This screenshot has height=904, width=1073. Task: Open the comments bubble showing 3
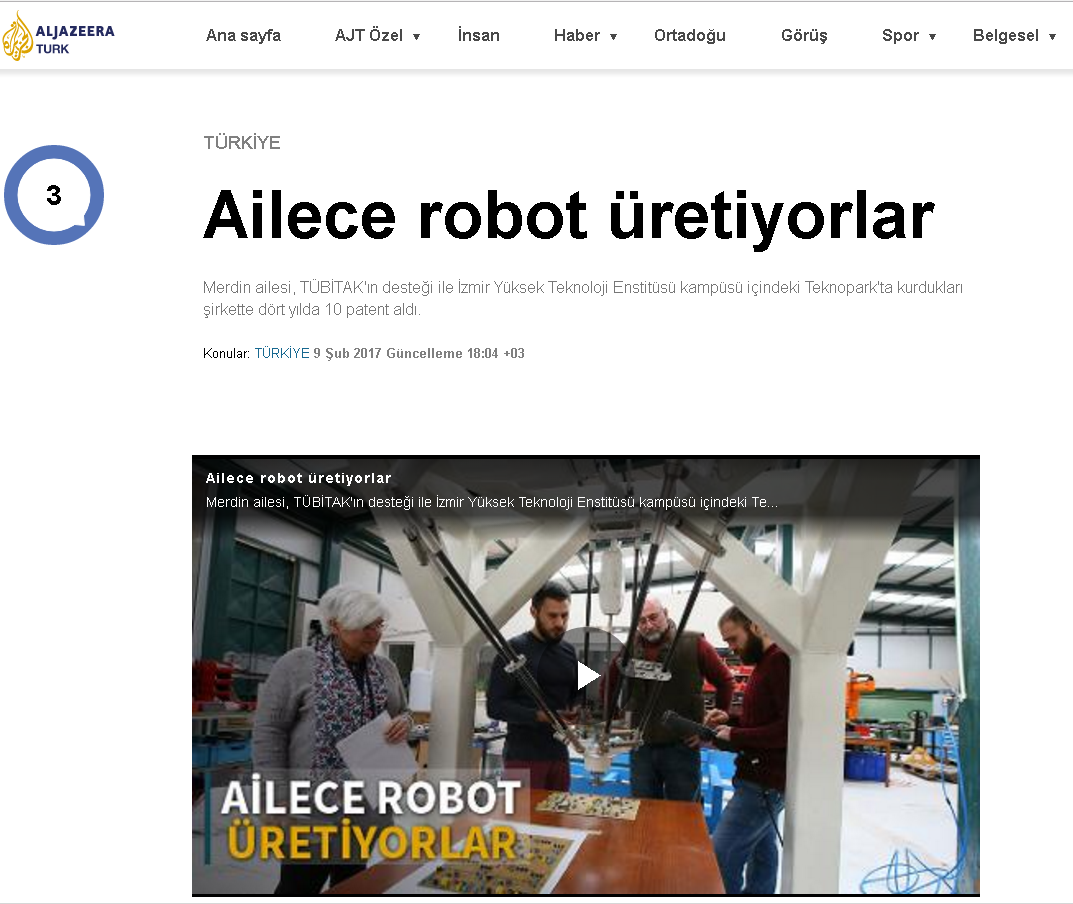[54, 196]
